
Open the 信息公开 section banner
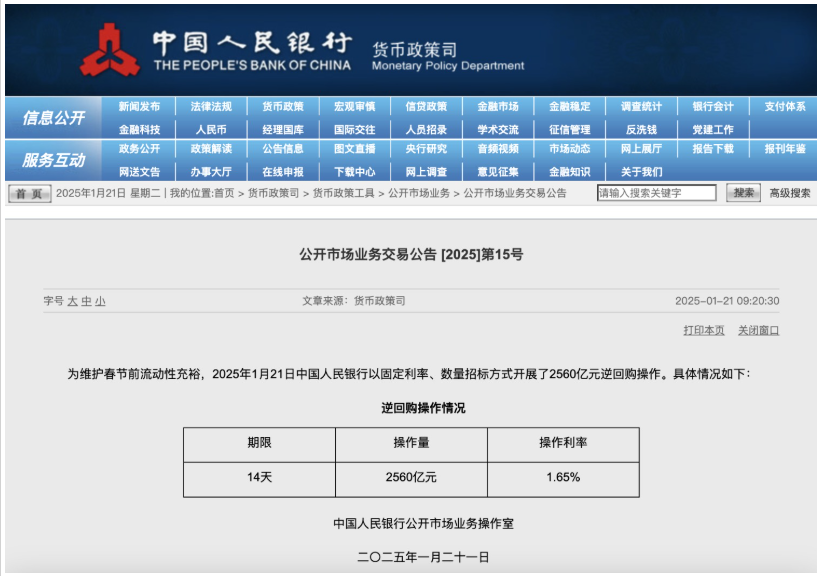tap(54, 118)
